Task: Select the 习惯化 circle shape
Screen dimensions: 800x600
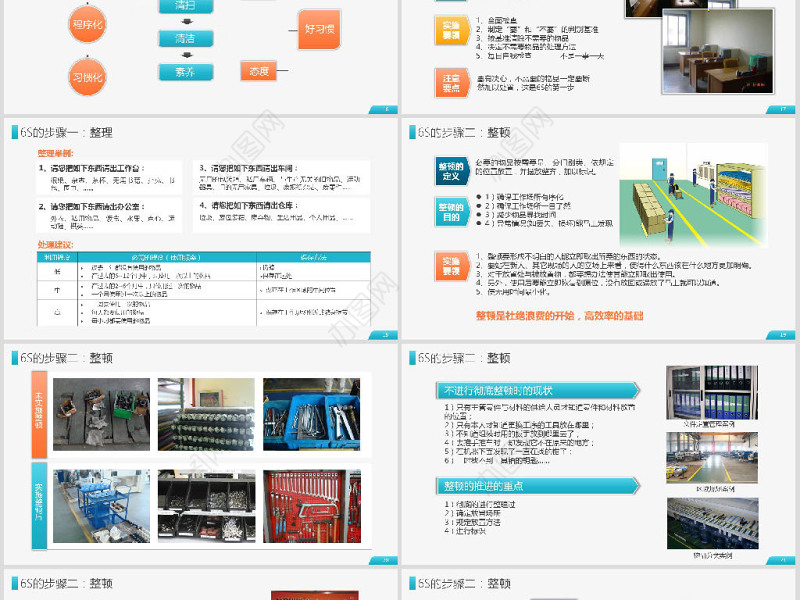Action: tap(88, 74)
